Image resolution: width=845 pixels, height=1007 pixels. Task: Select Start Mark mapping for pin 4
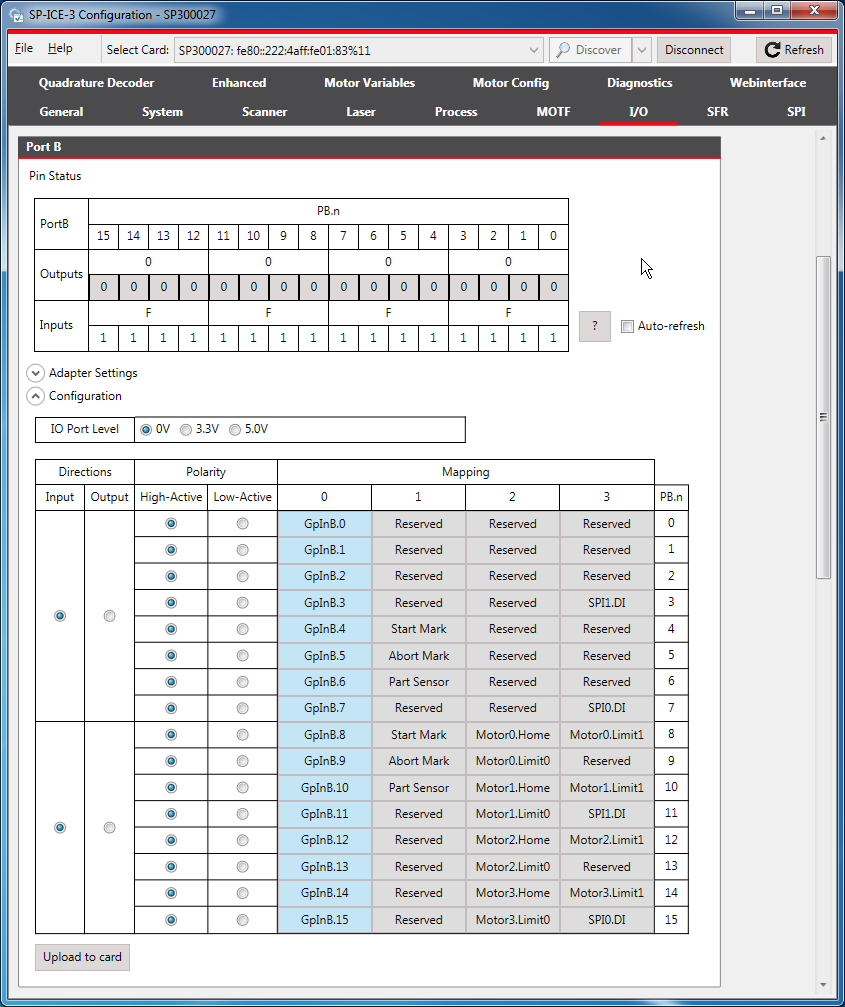tap(419, 629)
